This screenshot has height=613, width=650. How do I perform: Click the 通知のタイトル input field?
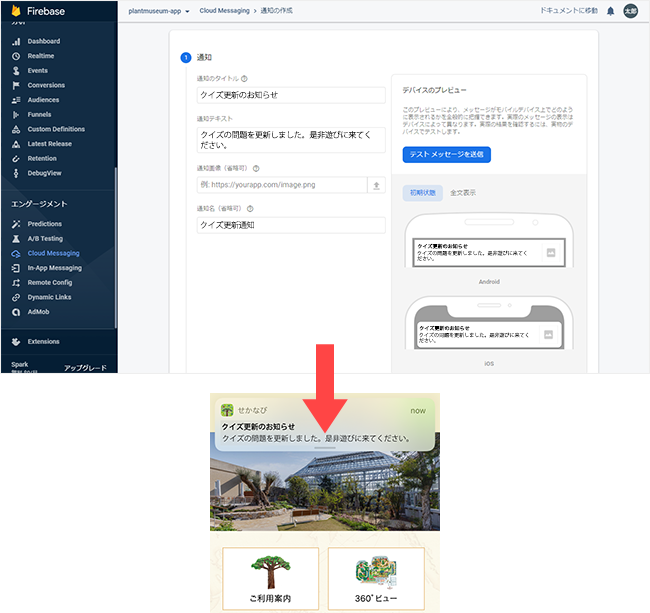[291, 95]
